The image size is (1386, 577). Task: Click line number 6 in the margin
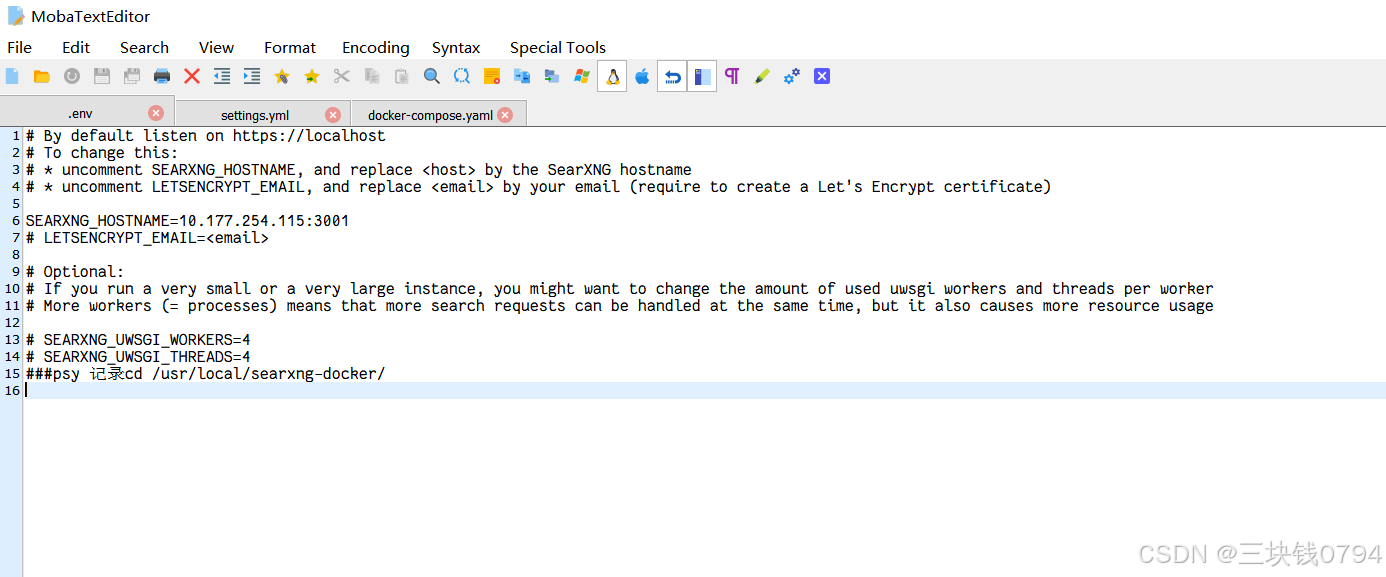click(16, 220)
